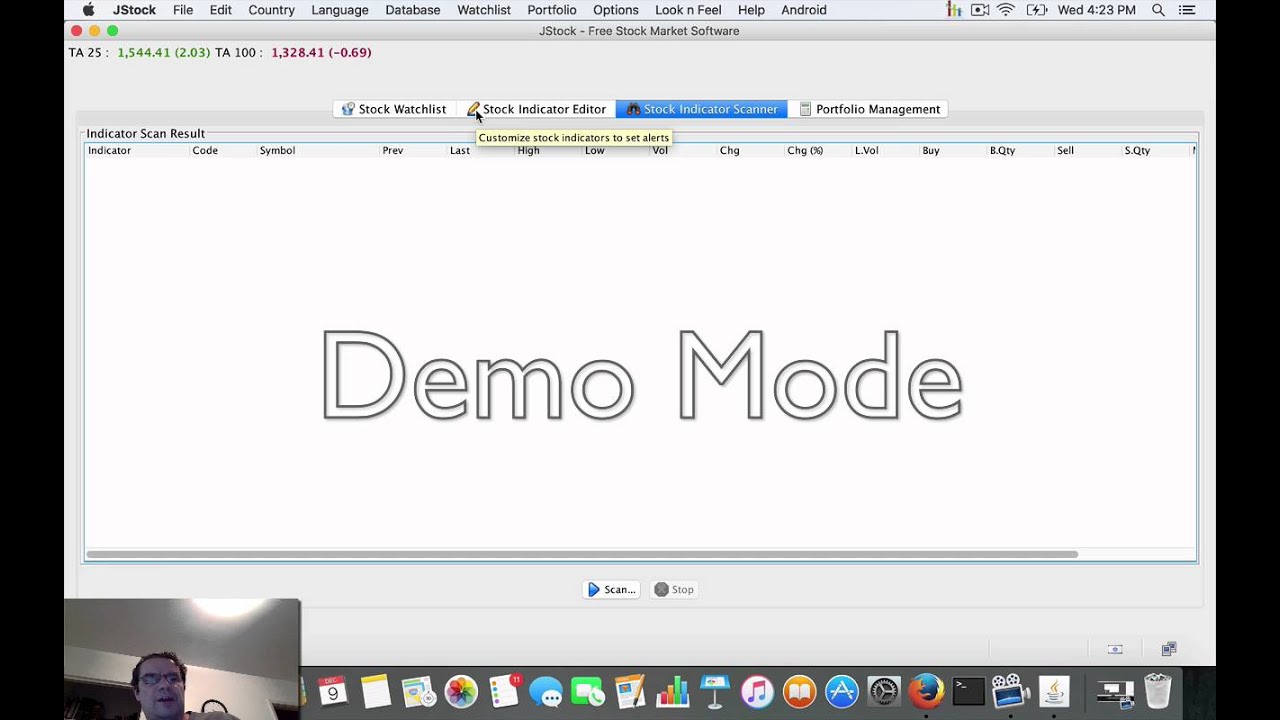Open the JStock application menu
Viewport: 1280px width, 720px height.
[134, 10]
